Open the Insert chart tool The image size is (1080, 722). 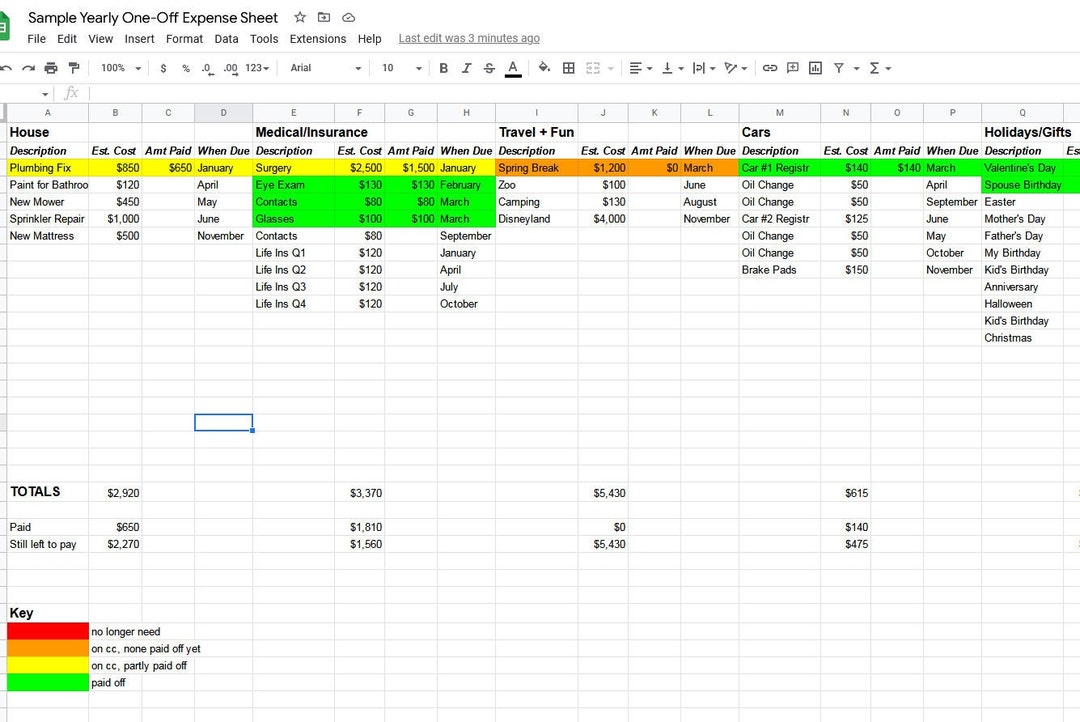pos(815,68)
